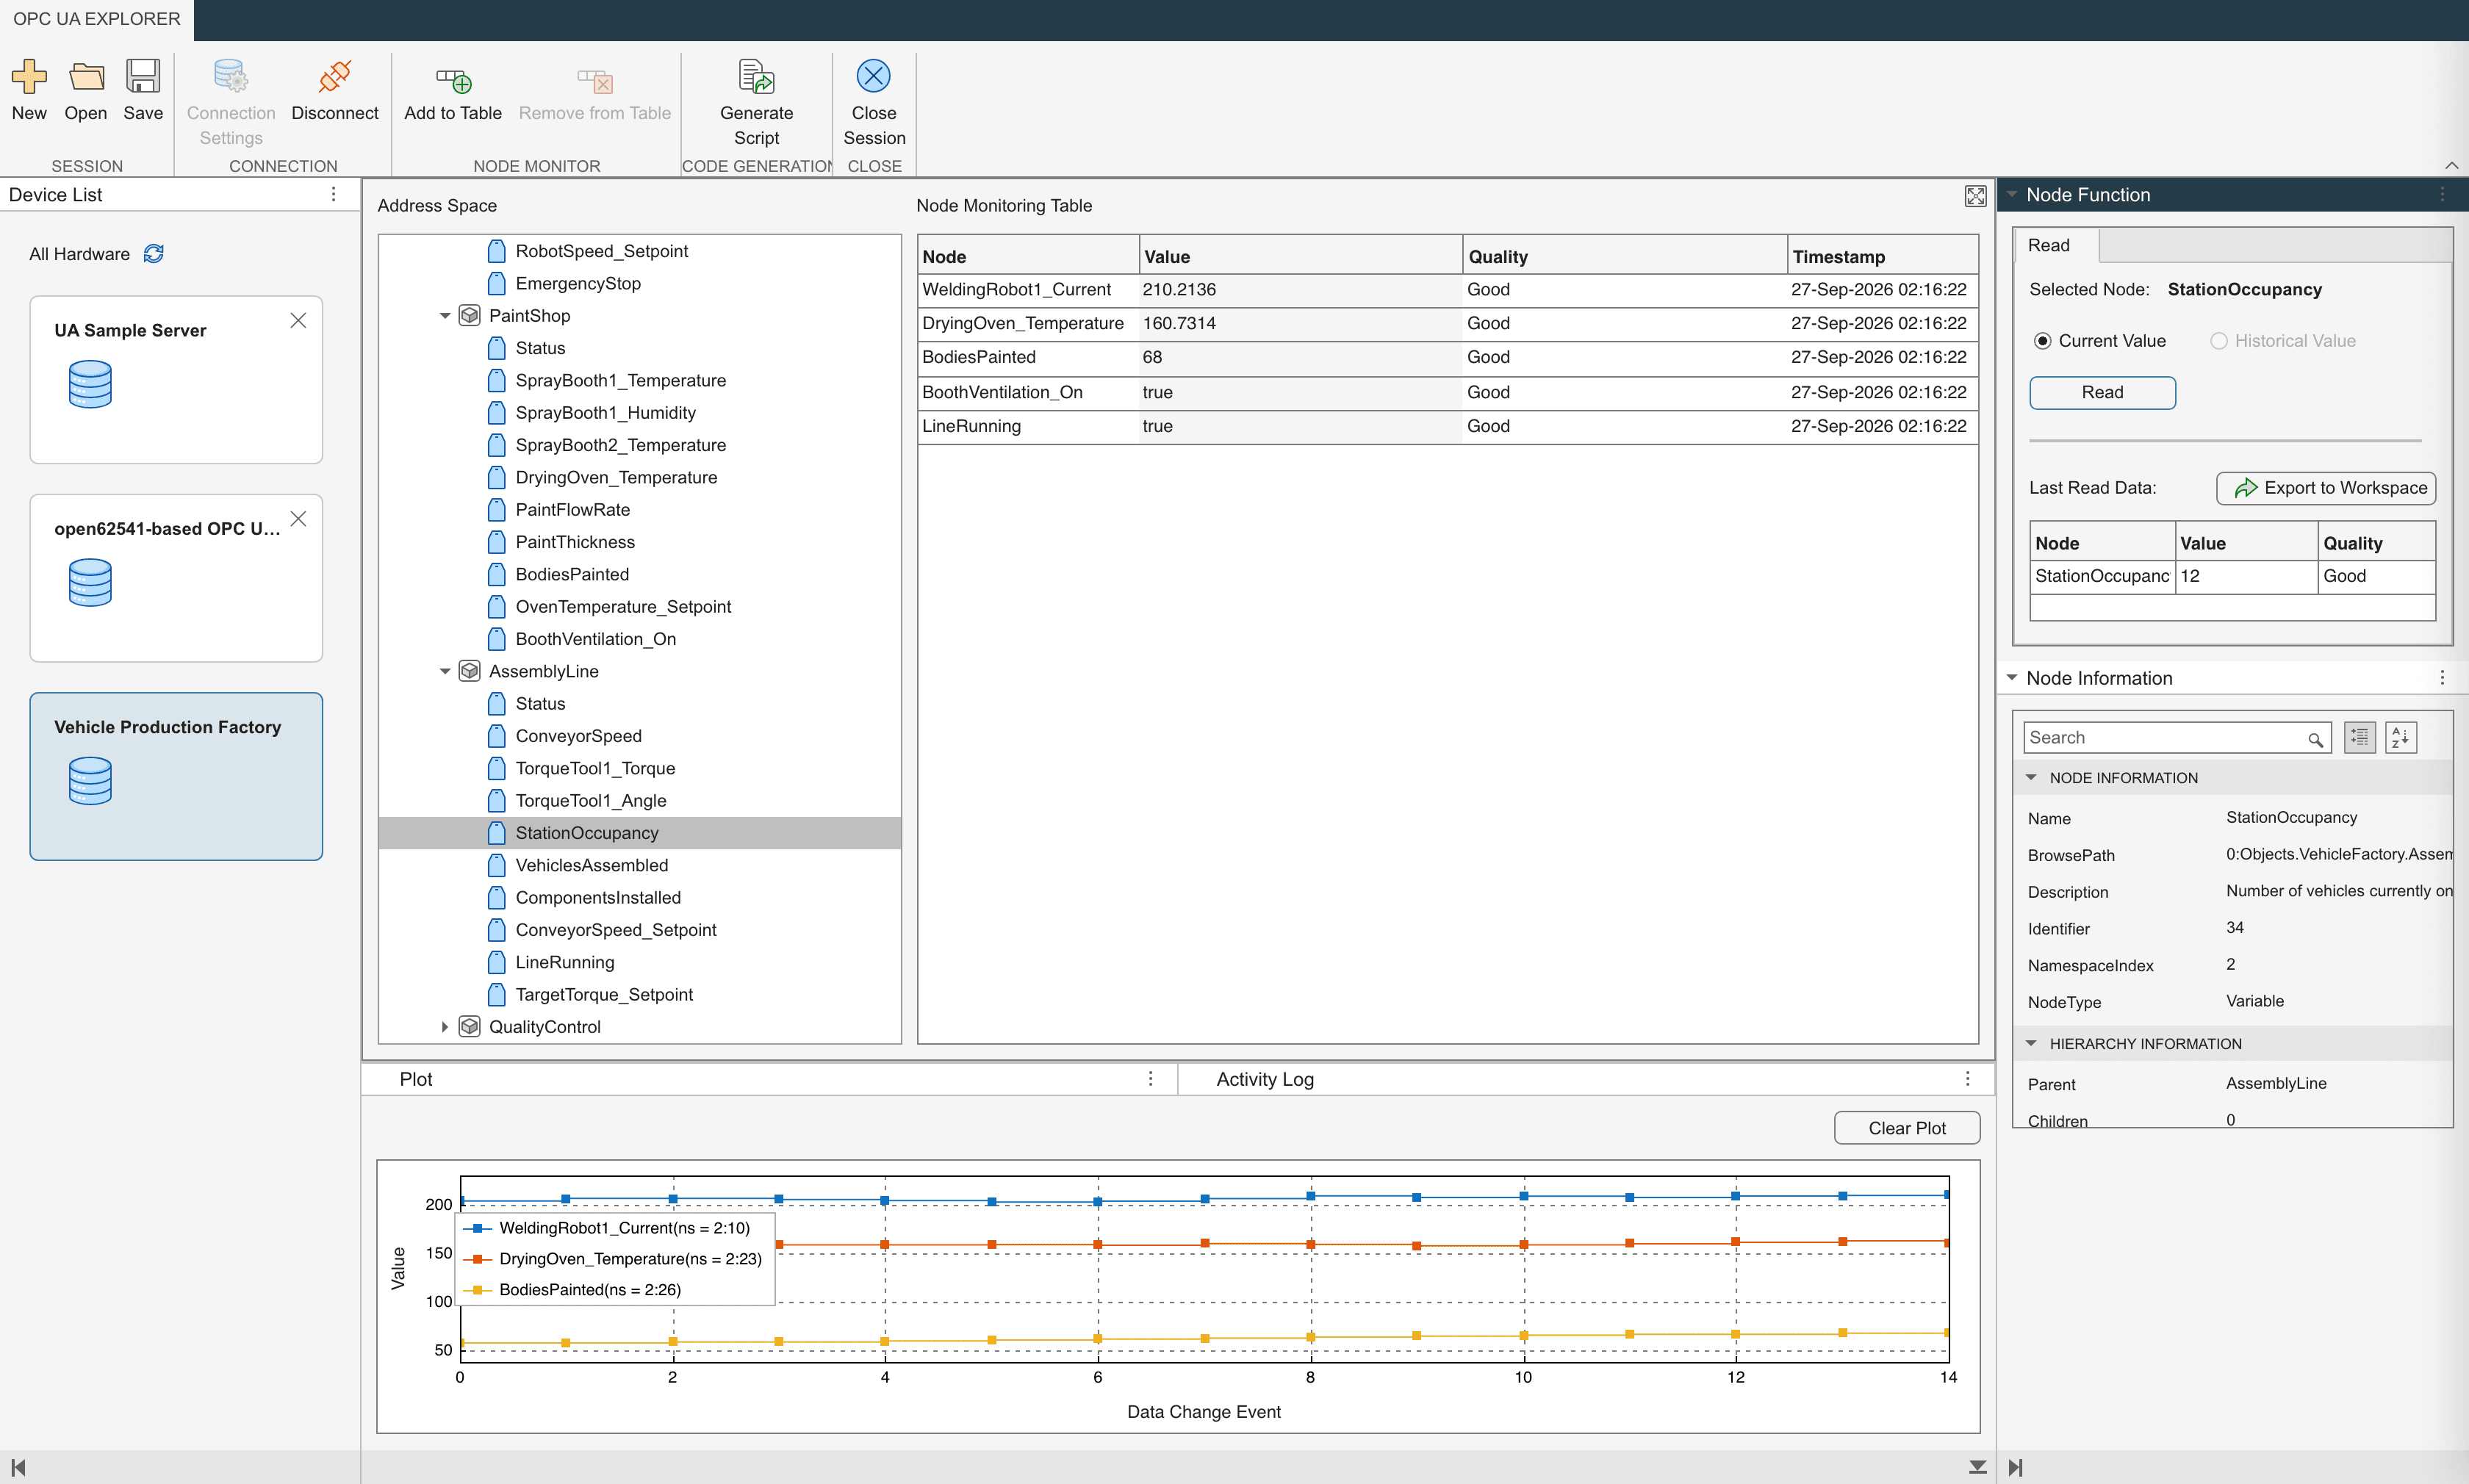Viewport: 2469px width, 1484px height.
Task: Collapse the Node Information panel
Action: (2011, 677)
